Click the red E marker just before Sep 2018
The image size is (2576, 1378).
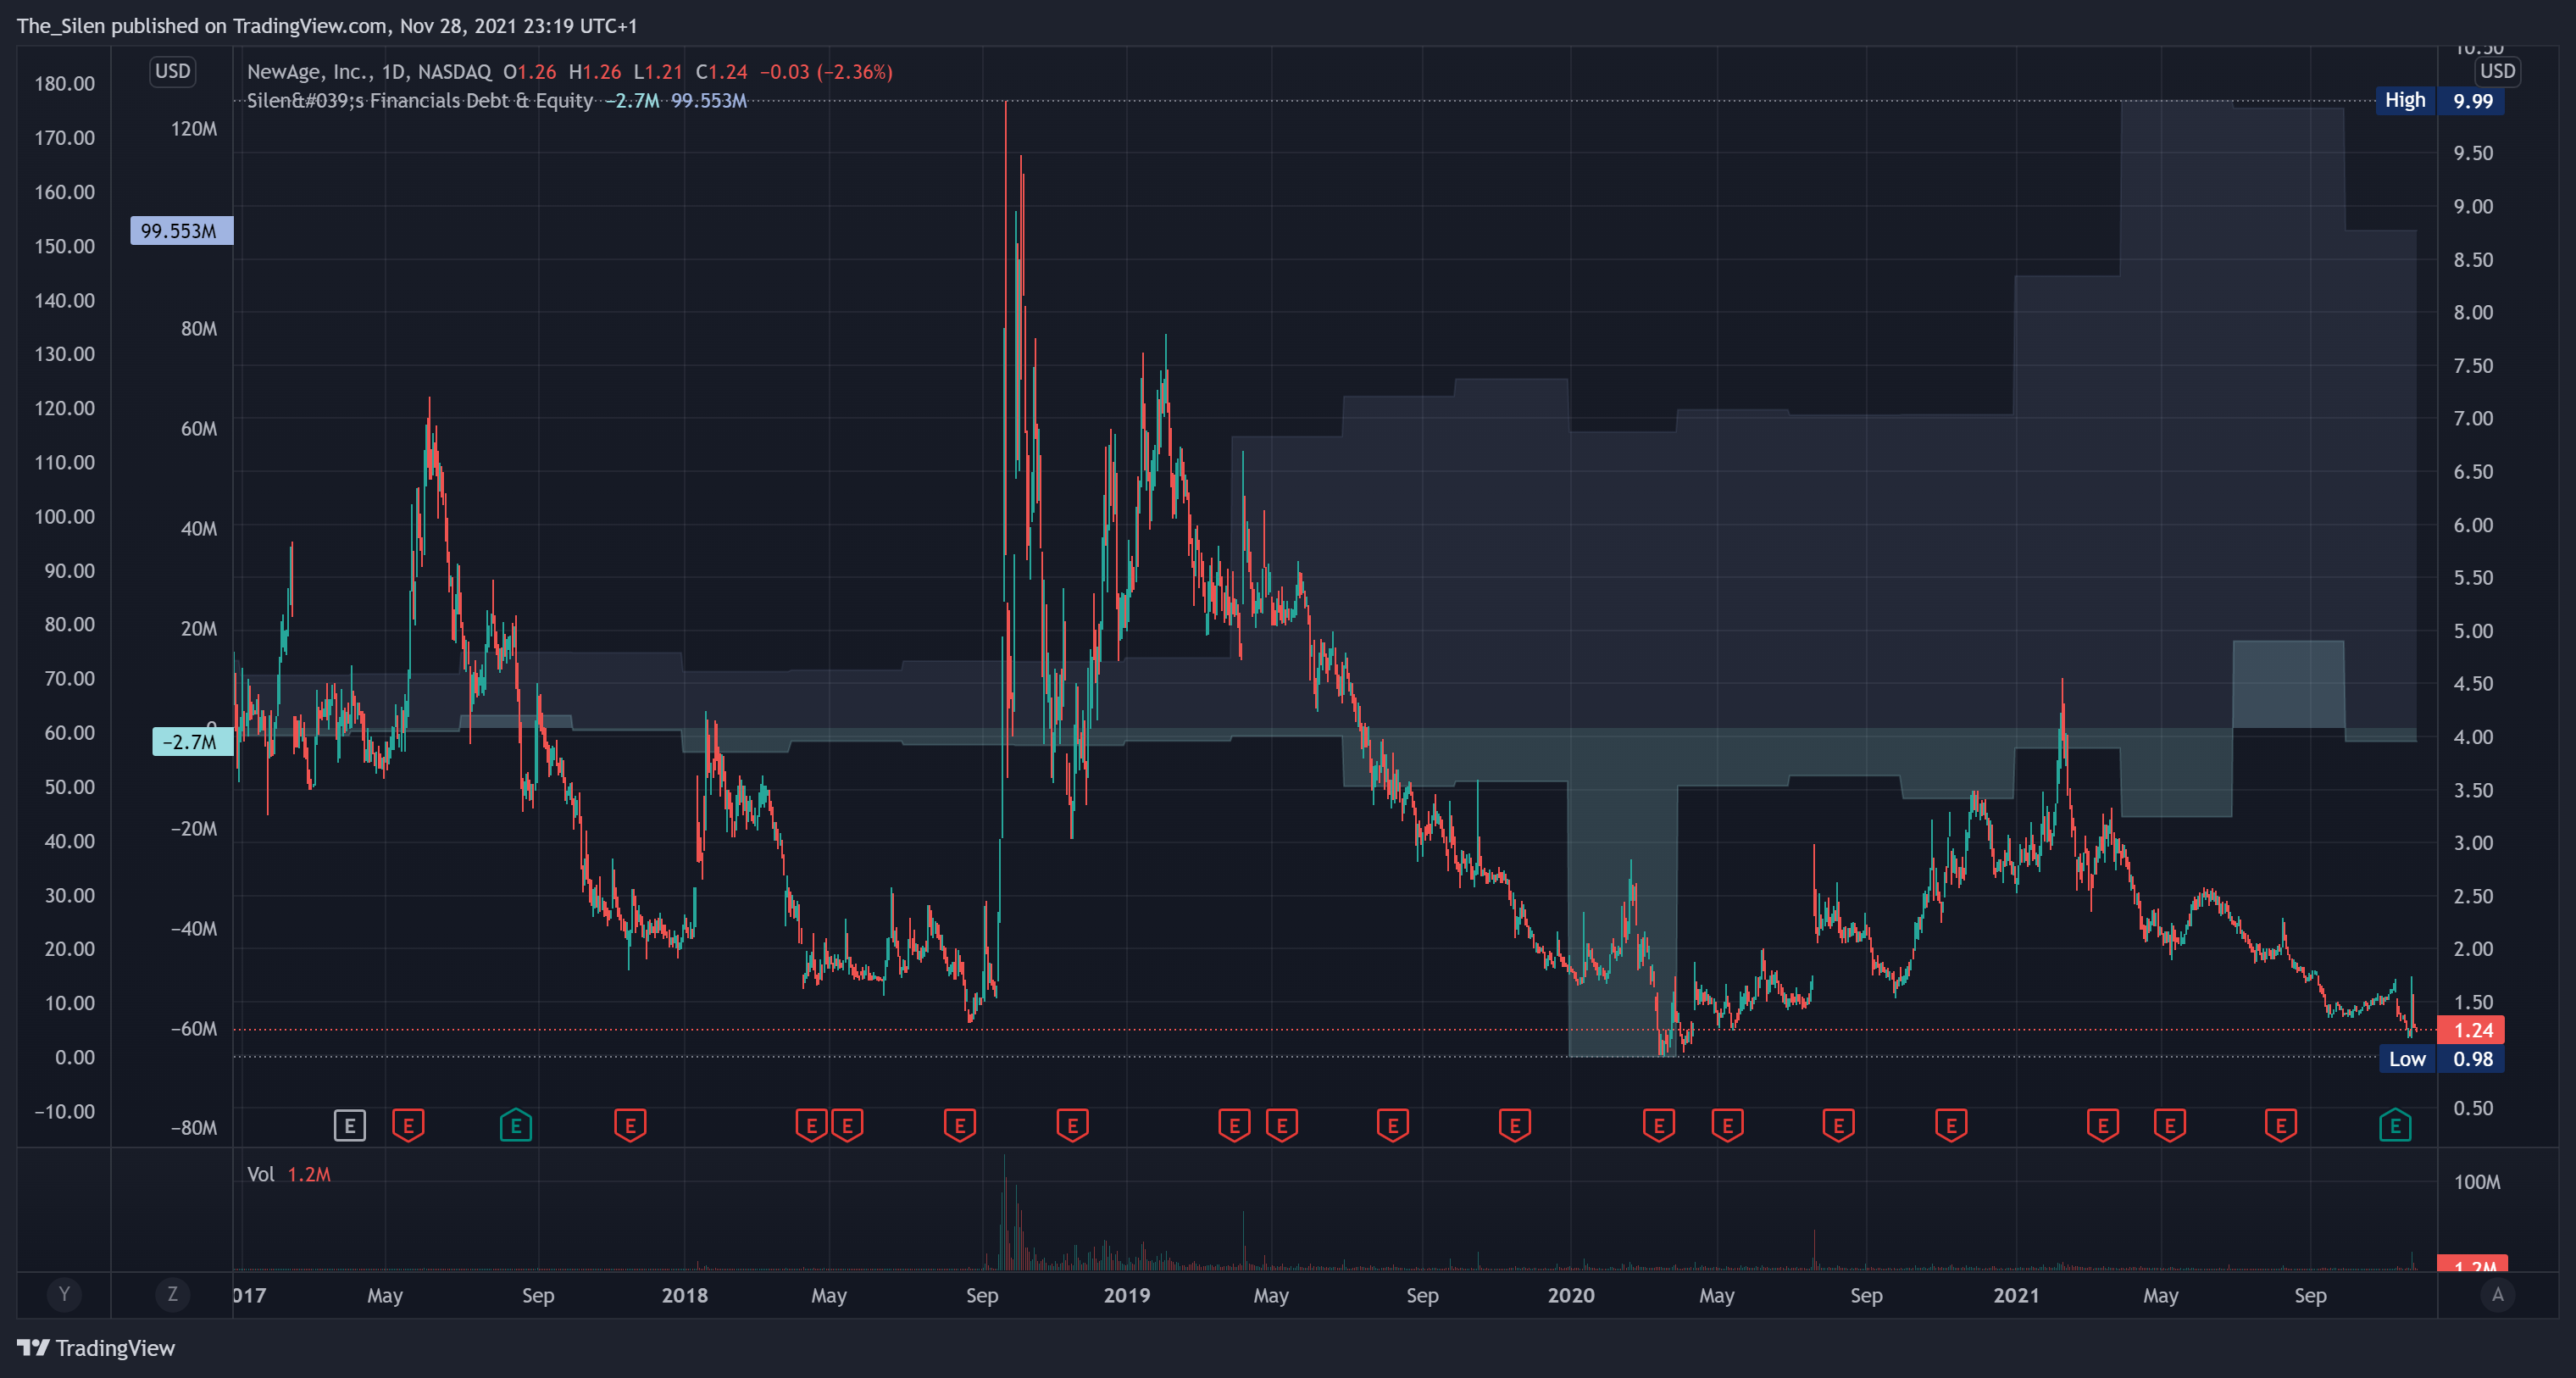[x=959, y=1126]
